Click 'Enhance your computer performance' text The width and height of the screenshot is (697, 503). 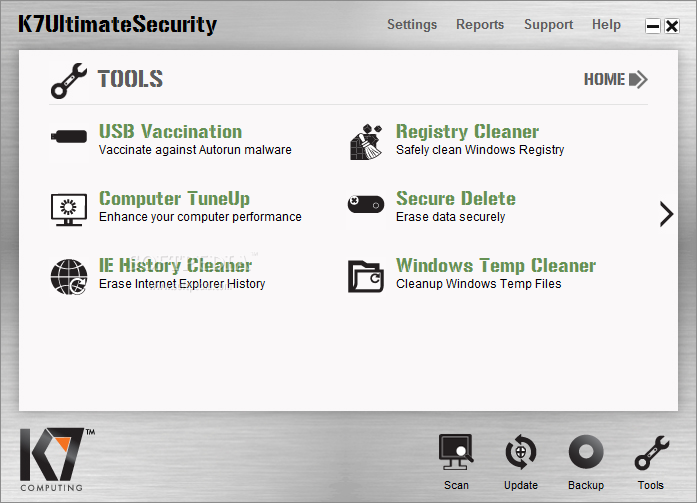pyautogui.click(x=200, y=217)
